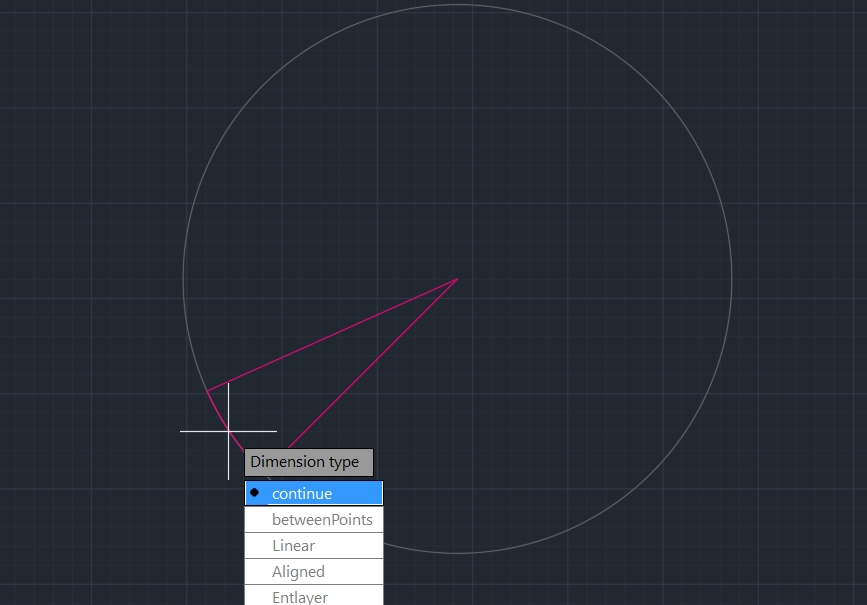Screen dimensions: 867x605
Task: Select the highlighted "continue" dimension option
Action: (313, 493)
